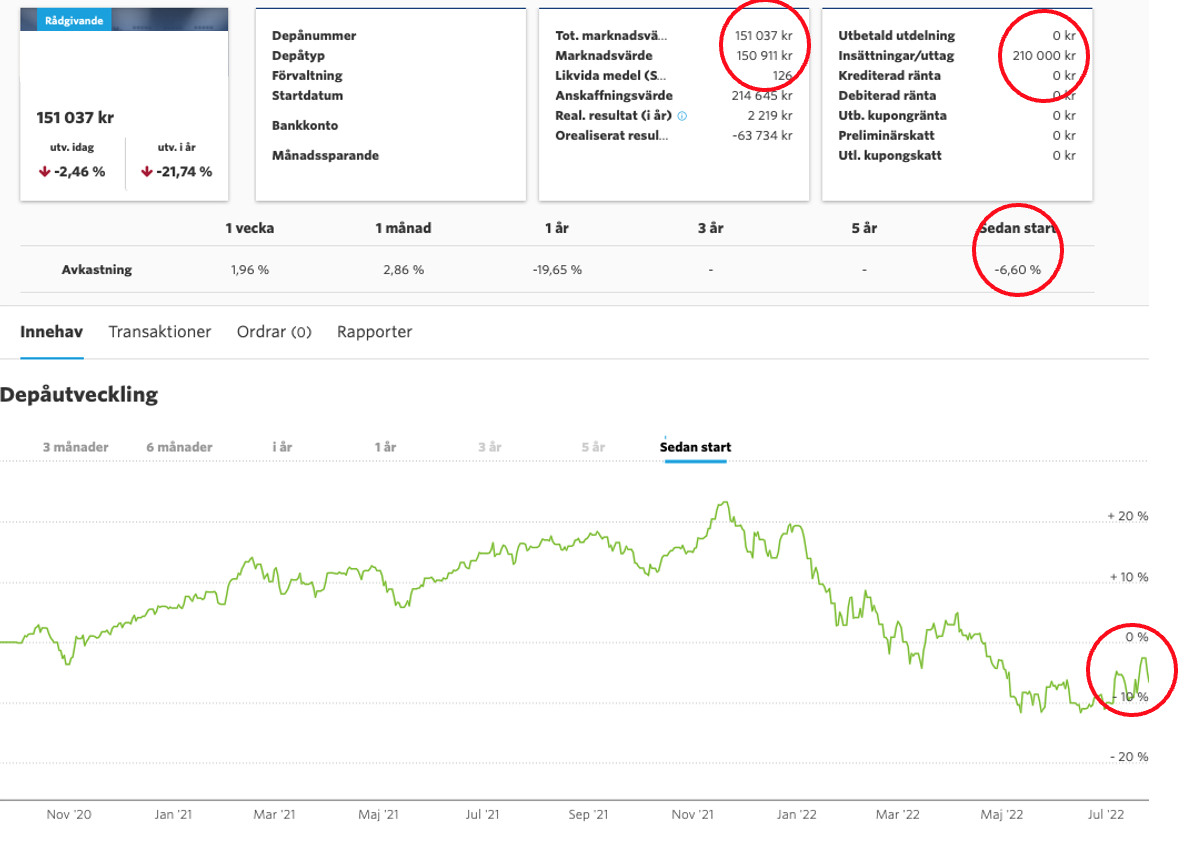Click info icon beside Real. resultat
Viewport: 1182px width, 844px height.
(682, 116)
